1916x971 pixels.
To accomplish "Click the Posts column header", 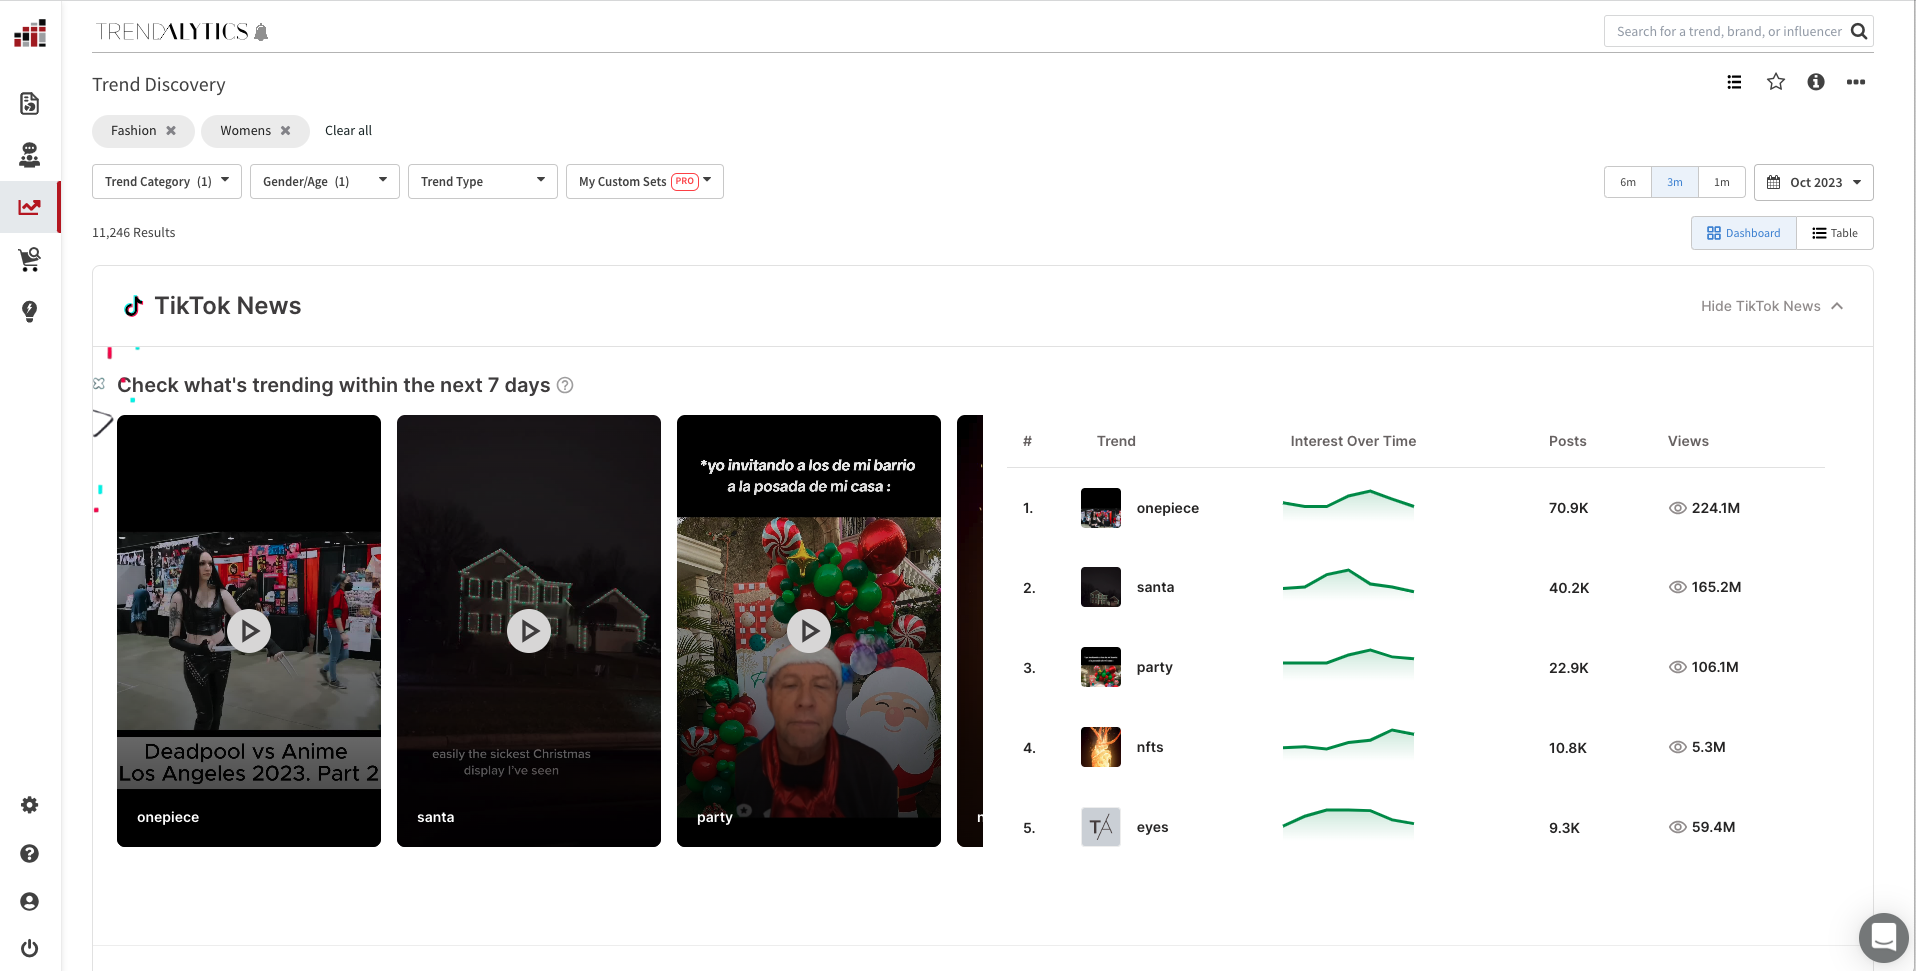I will [1568, 441].
